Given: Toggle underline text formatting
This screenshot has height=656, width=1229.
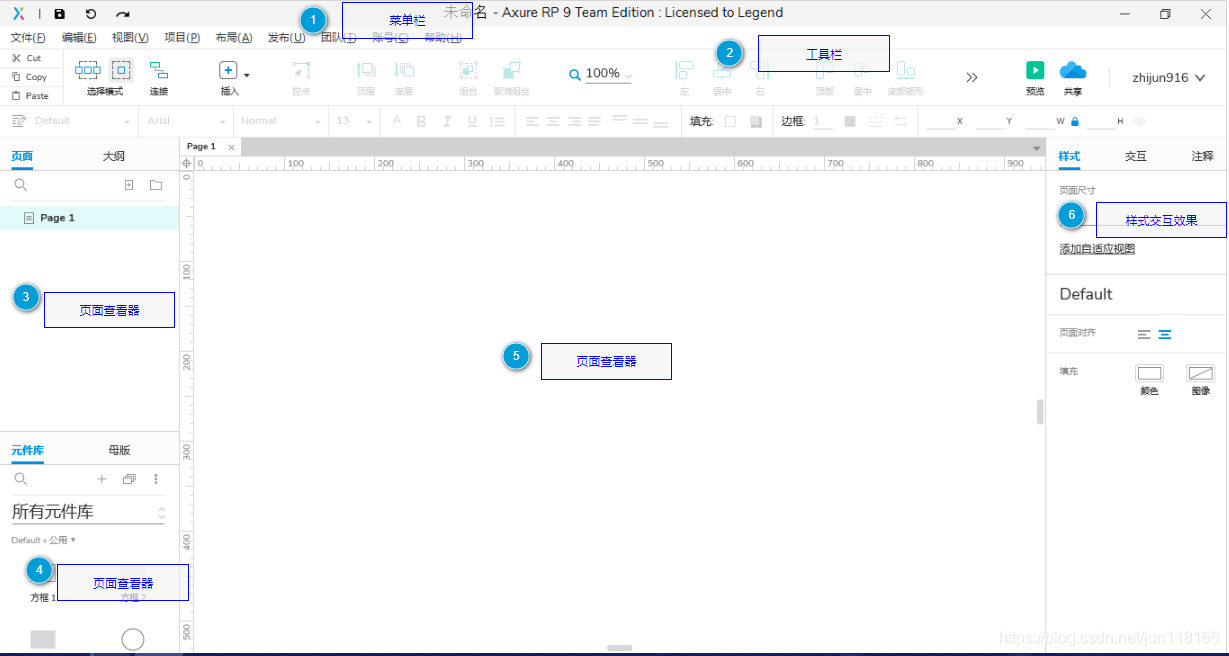Looking at the screenshot, I should (472, 121).
